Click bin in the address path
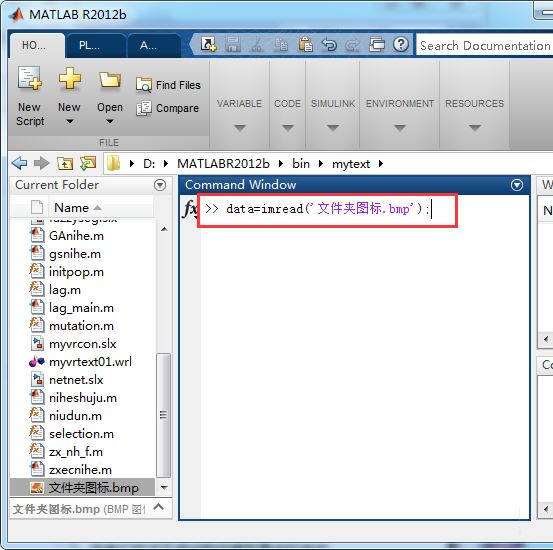Viewport: 553px width, 550px height. [301, 164]
